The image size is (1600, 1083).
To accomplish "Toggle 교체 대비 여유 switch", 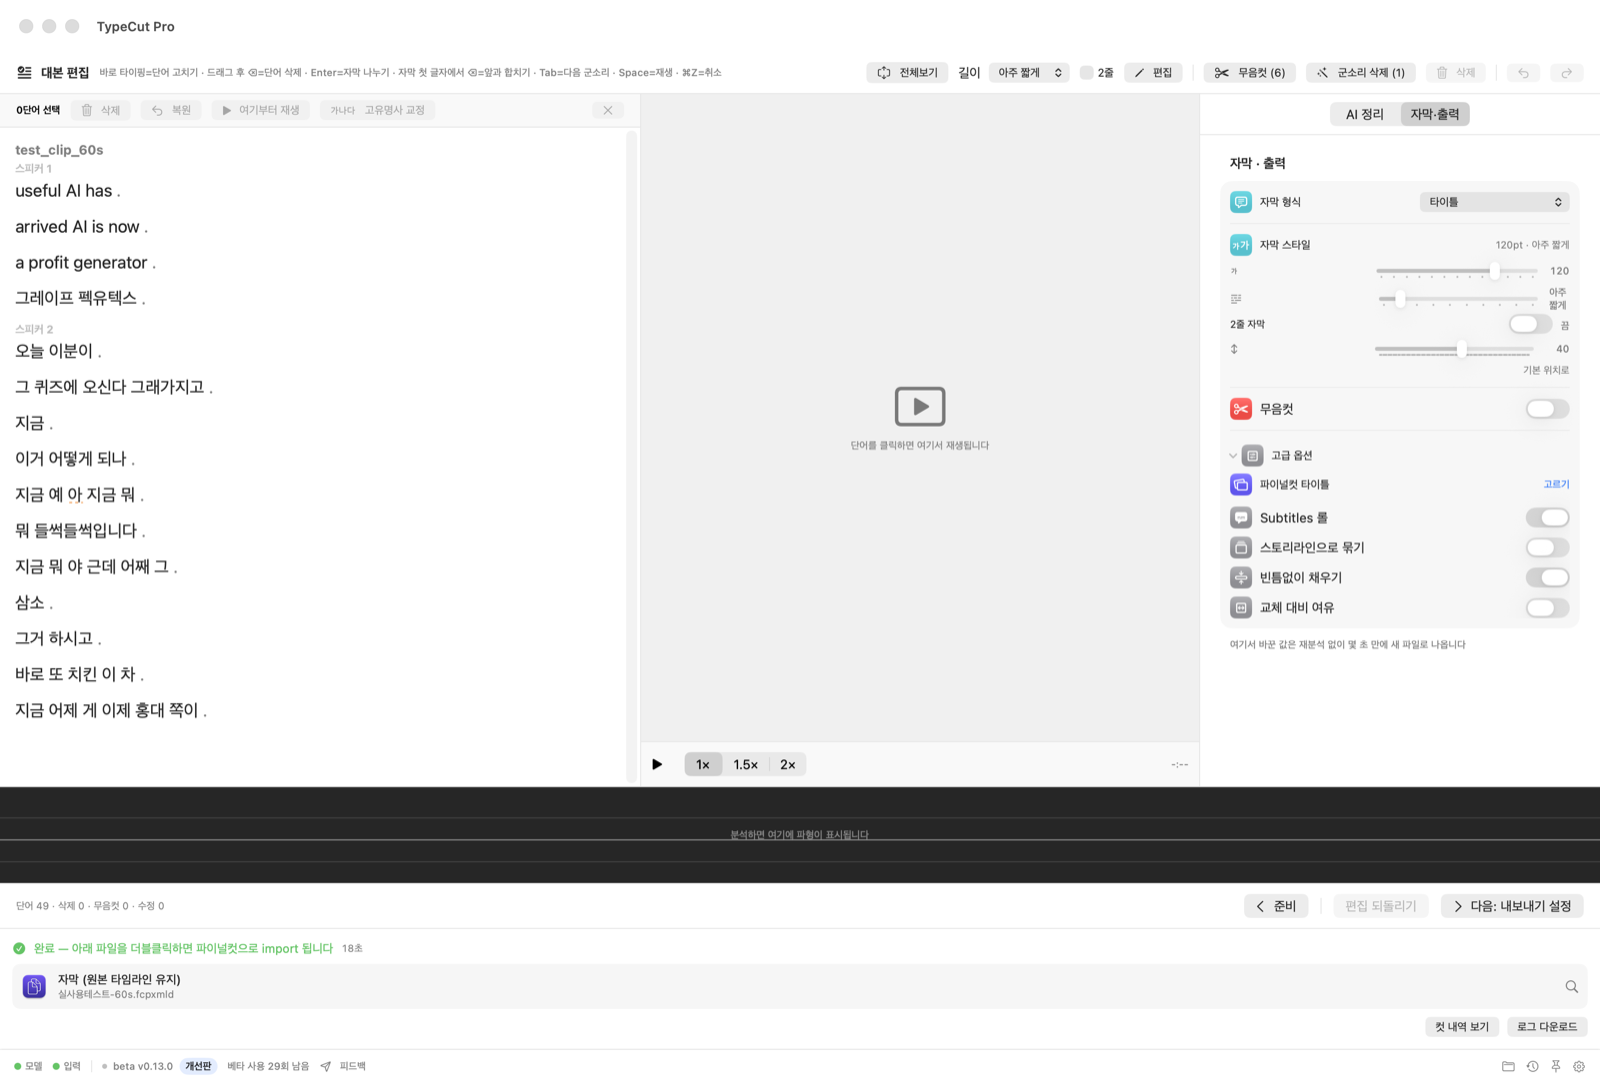I will tap(1547, 608).
